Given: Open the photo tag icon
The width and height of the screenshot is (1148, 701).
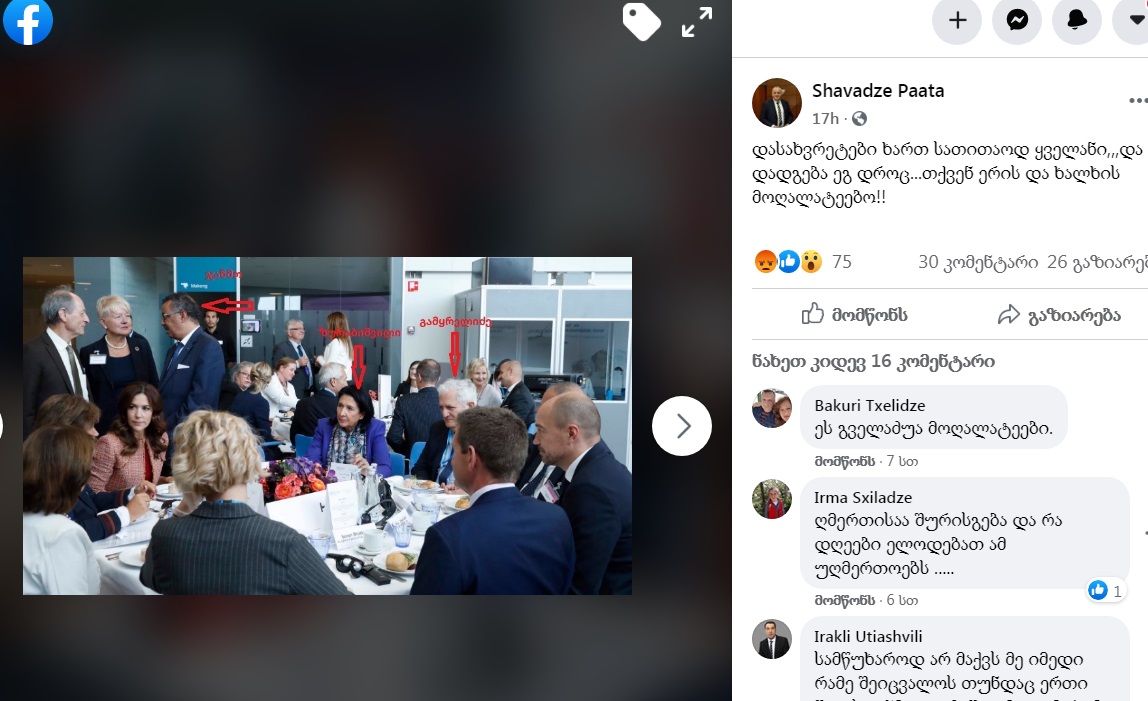Looking at the screenshot, I should point(641,21).
